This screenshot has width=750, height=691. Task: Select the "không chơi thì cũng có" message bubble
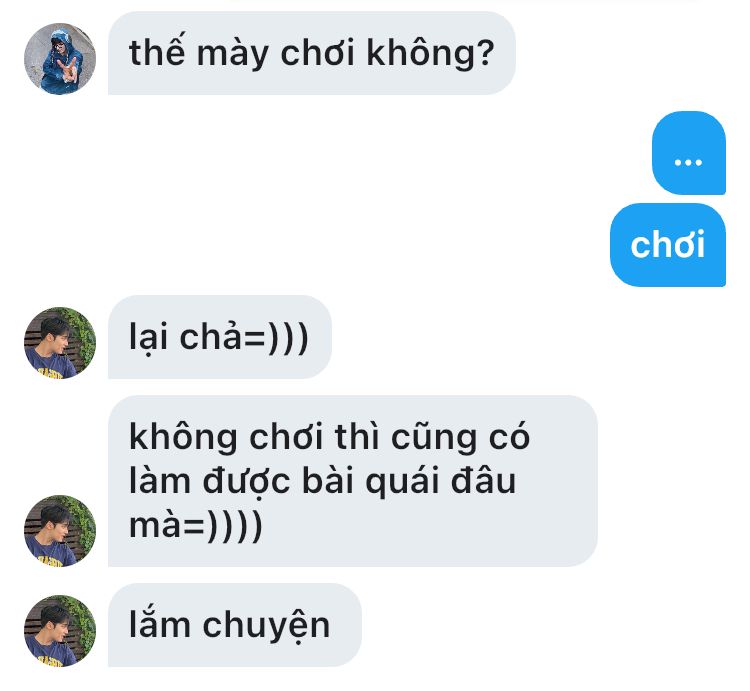click(353, 481)
